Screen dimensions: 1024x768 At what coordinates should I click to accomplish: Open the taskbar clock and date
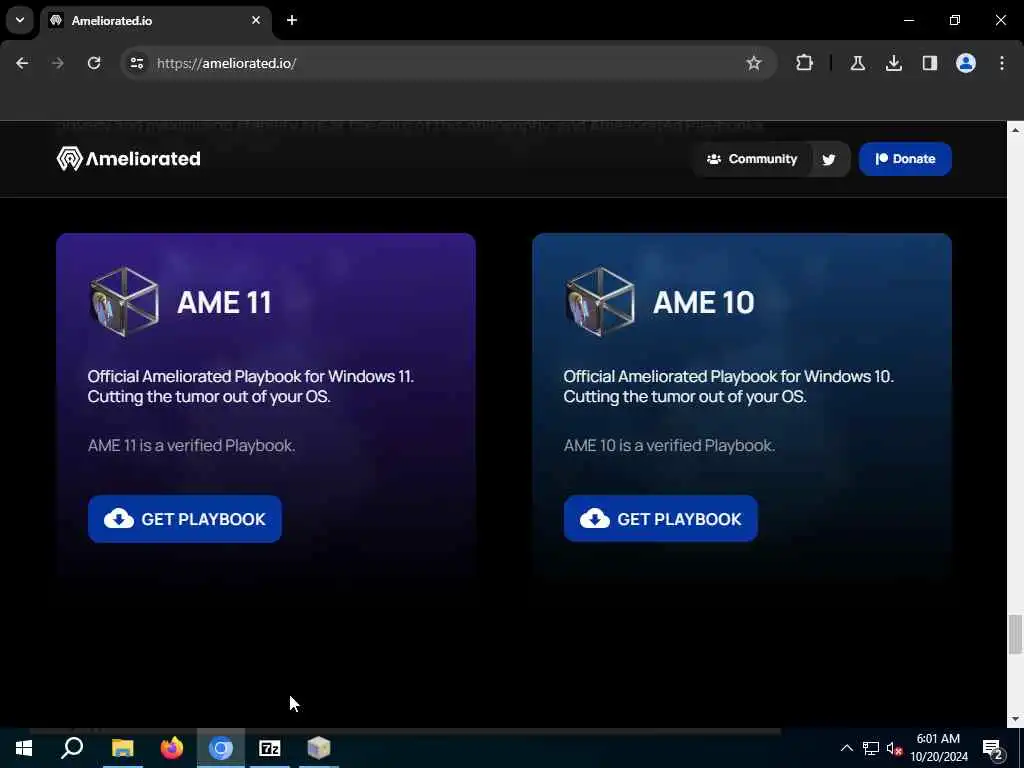[x=938, y=748]
